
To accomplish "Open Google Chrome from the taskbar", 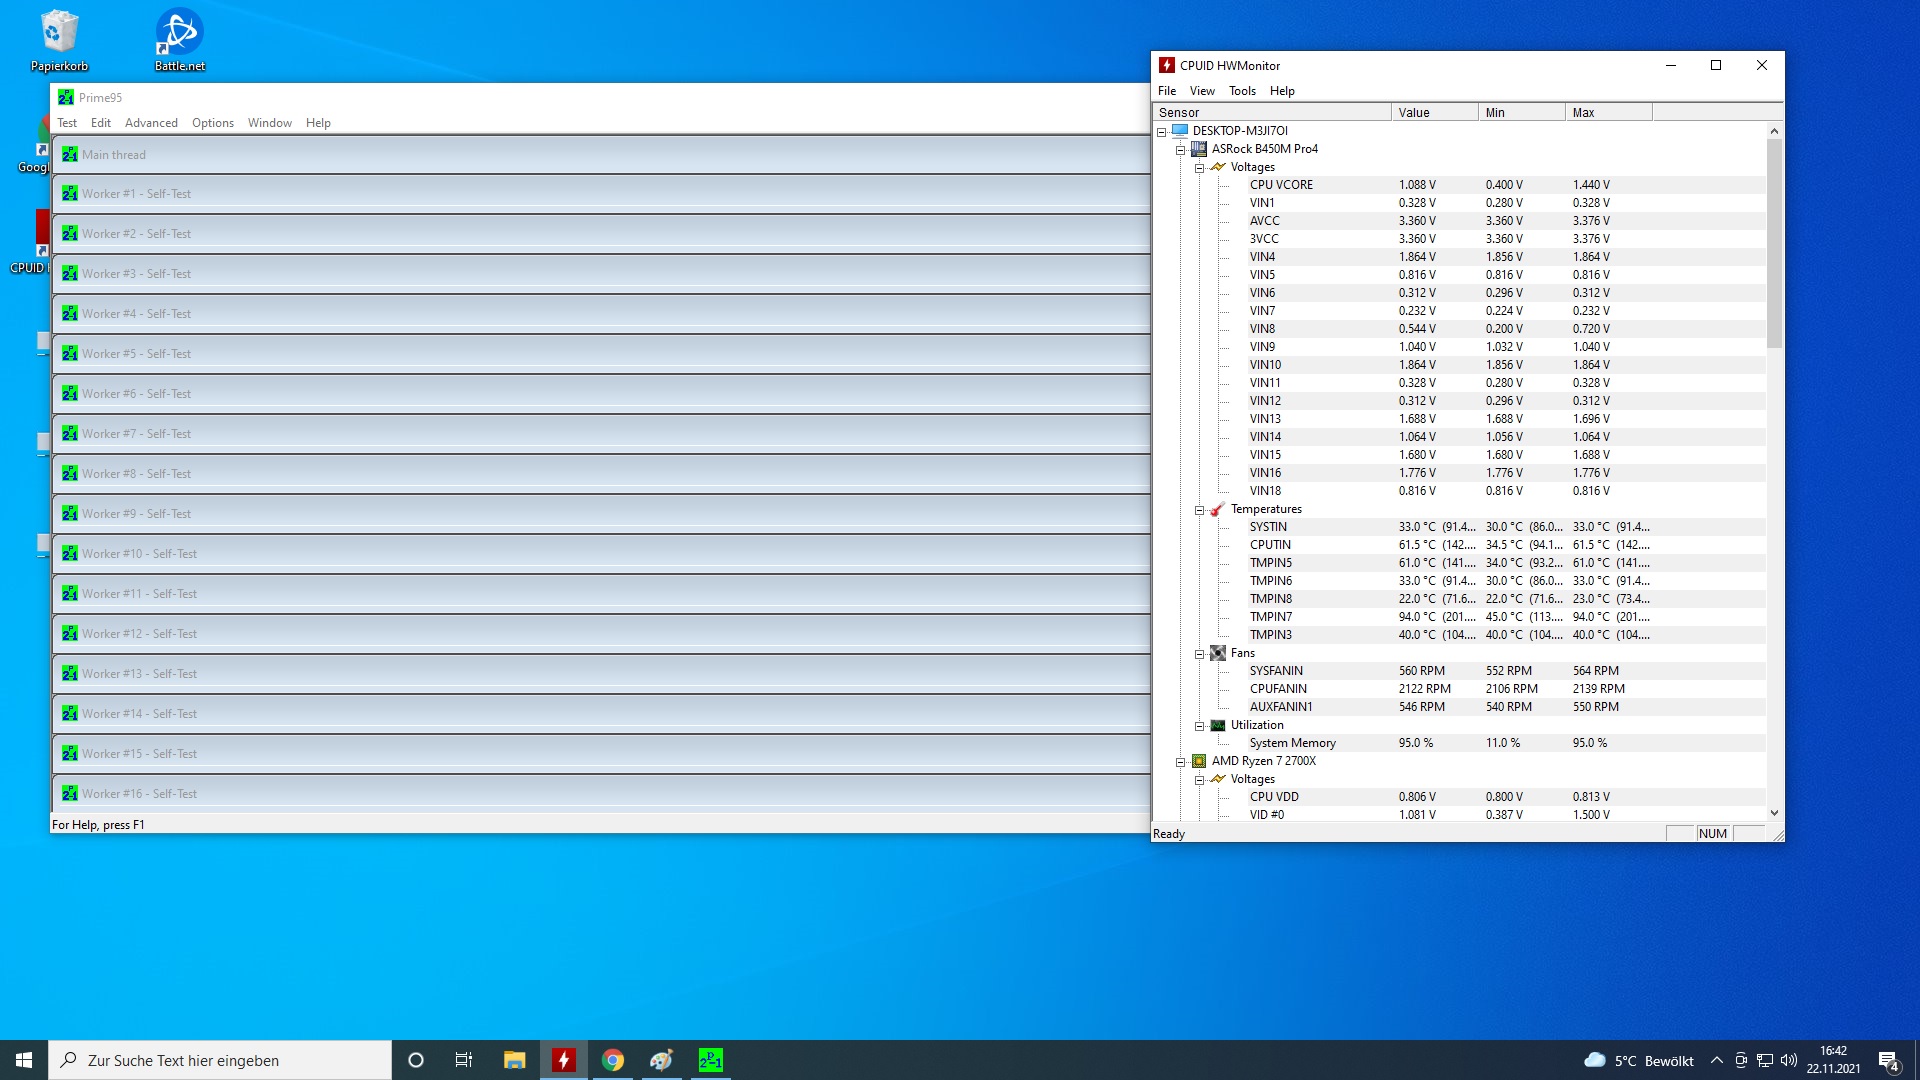I will 613,1060.
